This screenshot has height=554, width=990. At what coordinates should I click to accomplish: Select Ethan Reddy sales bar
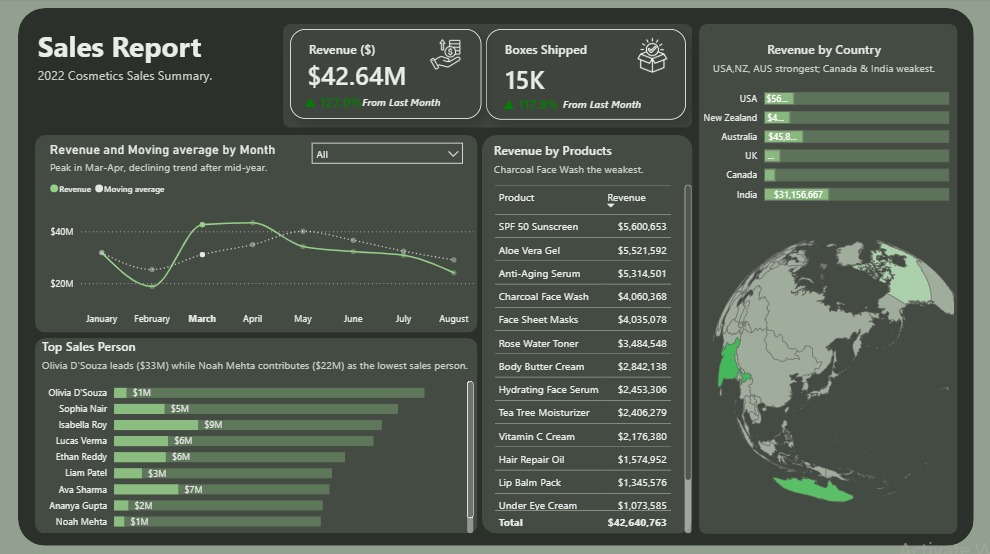tap(229, 457)
